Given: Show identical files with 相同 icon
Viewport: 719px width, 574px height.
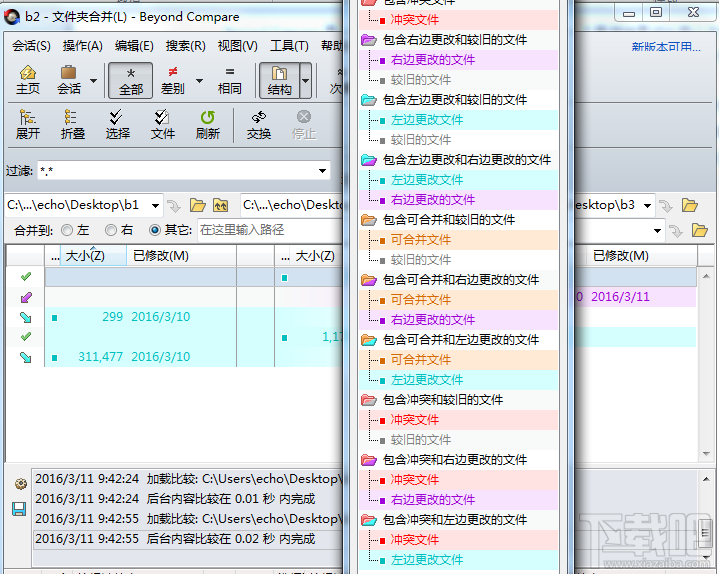Looking at the screenshot, I should point(230,80).
